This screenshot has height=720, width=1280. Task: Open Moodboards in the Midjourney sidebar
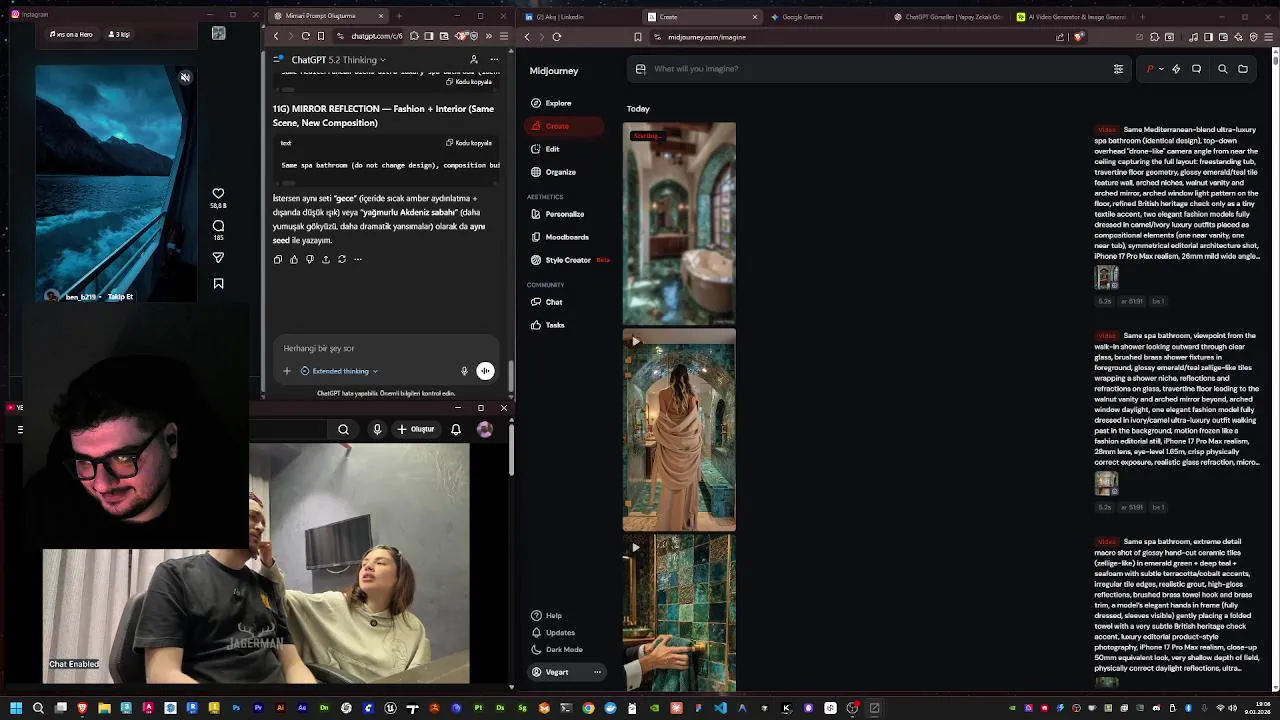pyautogui.click(x=559, y=237)
